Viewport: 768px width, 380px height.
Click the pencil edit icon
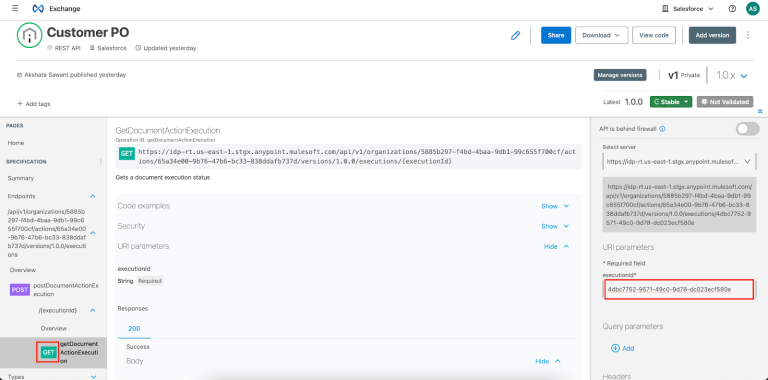pyautogui.click(x=515, y=35)
